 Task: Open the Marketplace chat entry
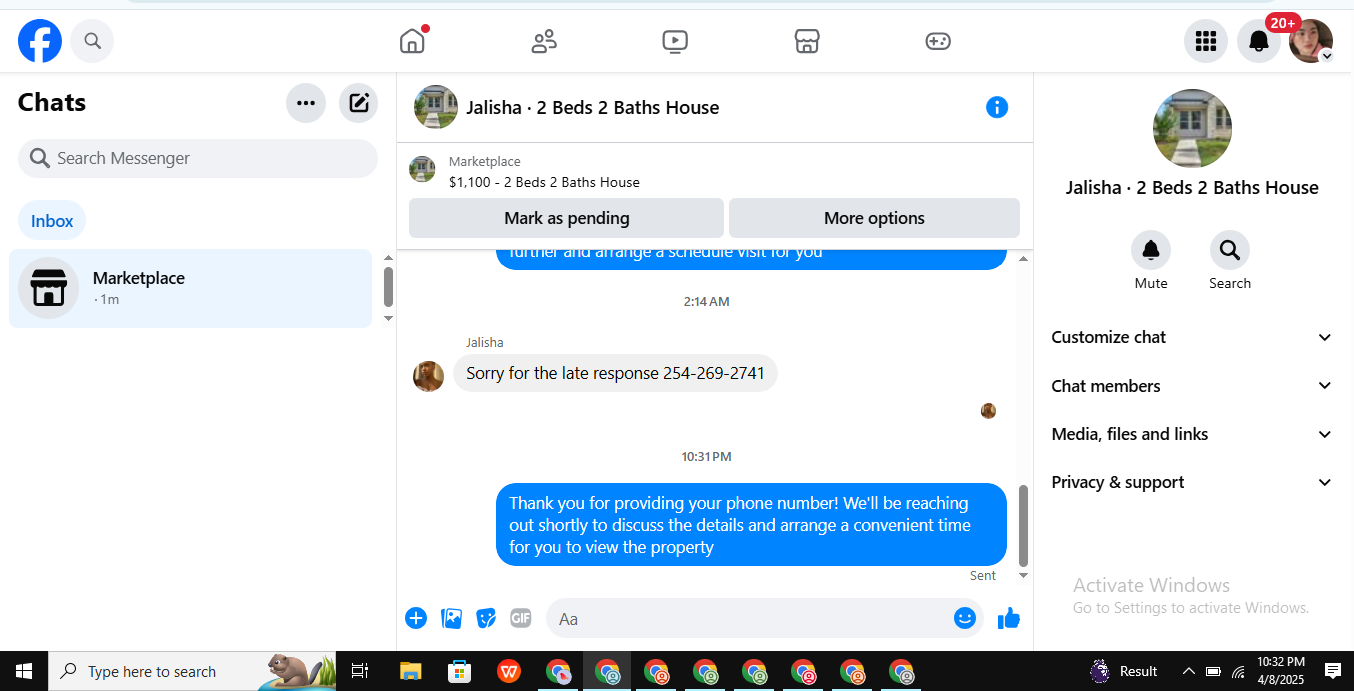click(x=190, y=288)
